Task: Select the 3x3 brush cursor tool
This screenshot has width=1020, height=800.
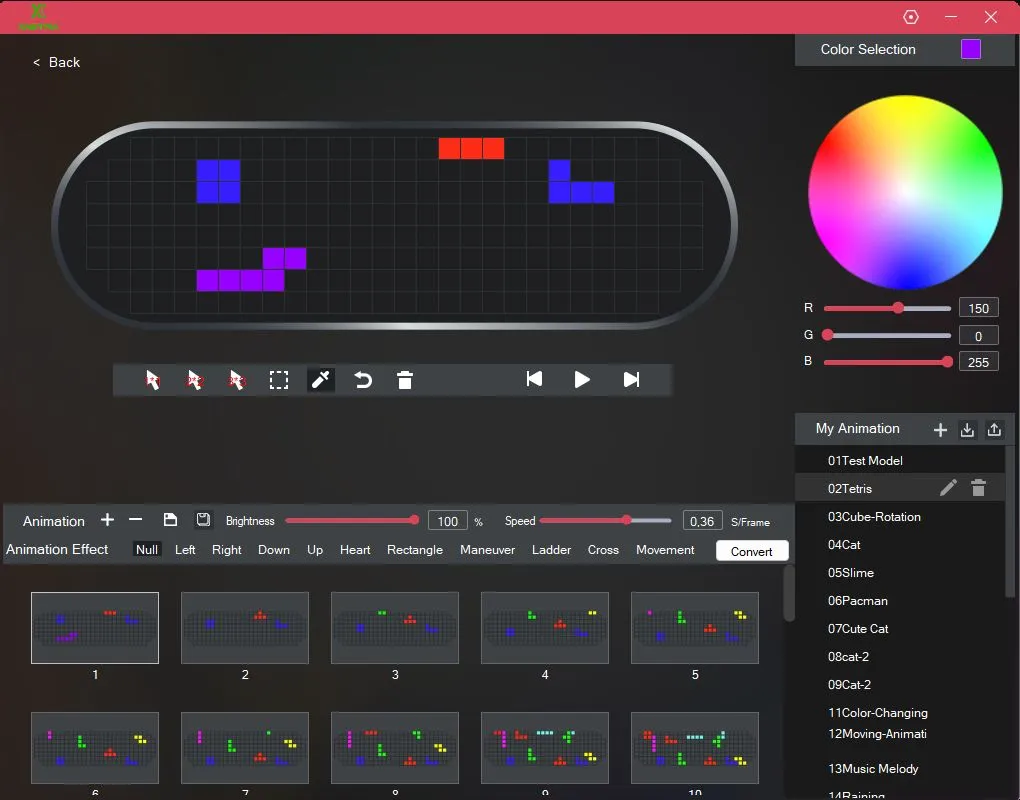Action: click(x=237, y=380)
